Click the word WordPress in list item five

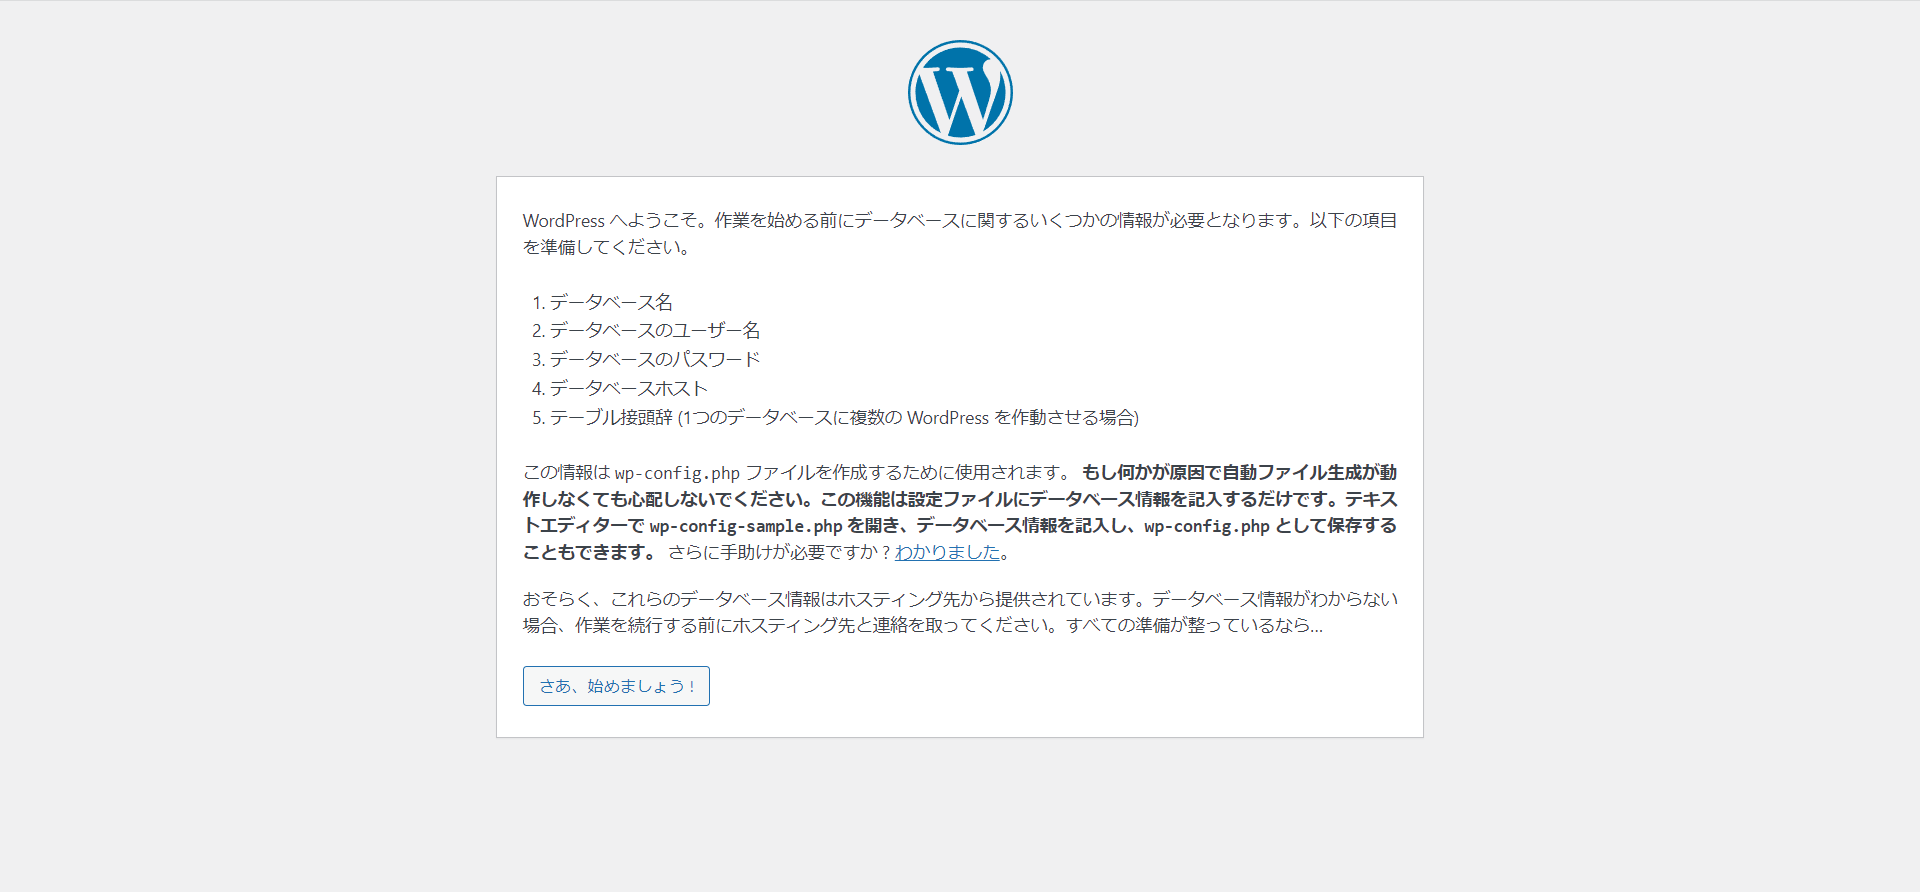point(948,417)
